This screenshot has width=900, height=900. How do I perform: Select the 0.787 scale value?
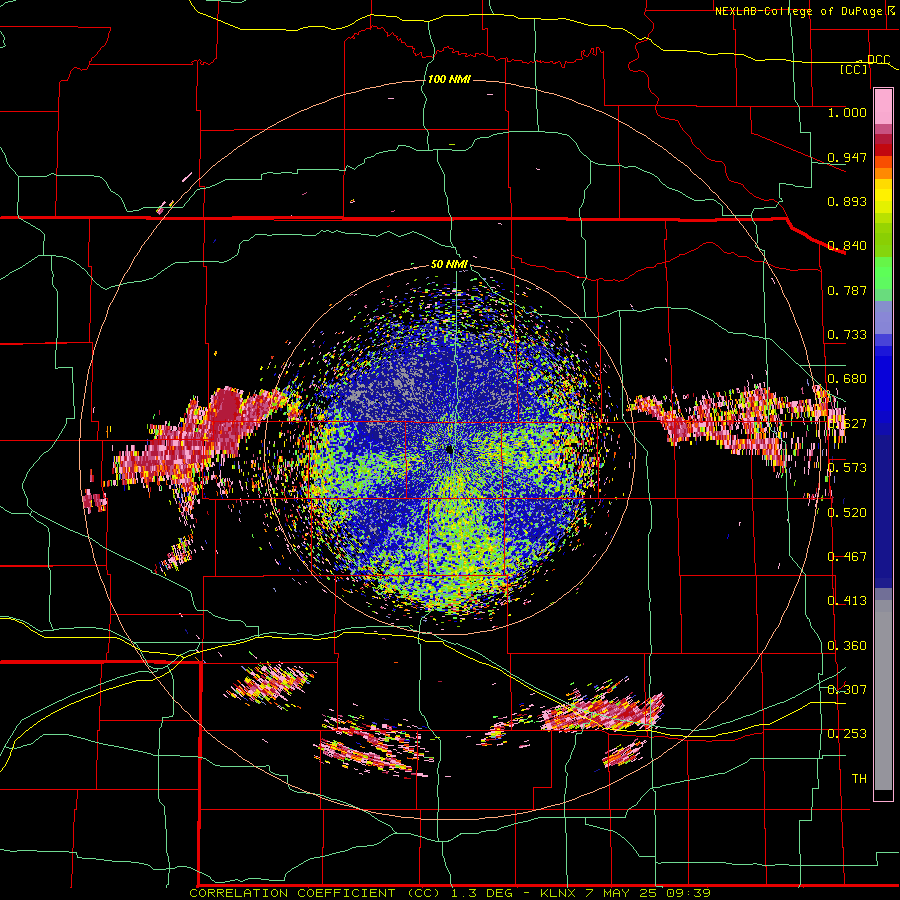pyautogui.click(x=847, y=290)
